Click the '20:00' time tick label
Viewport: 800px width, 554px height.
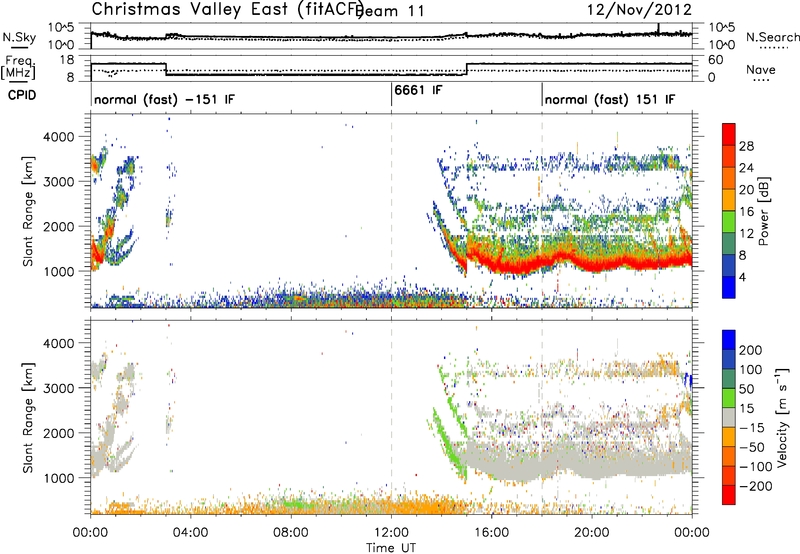592,533
